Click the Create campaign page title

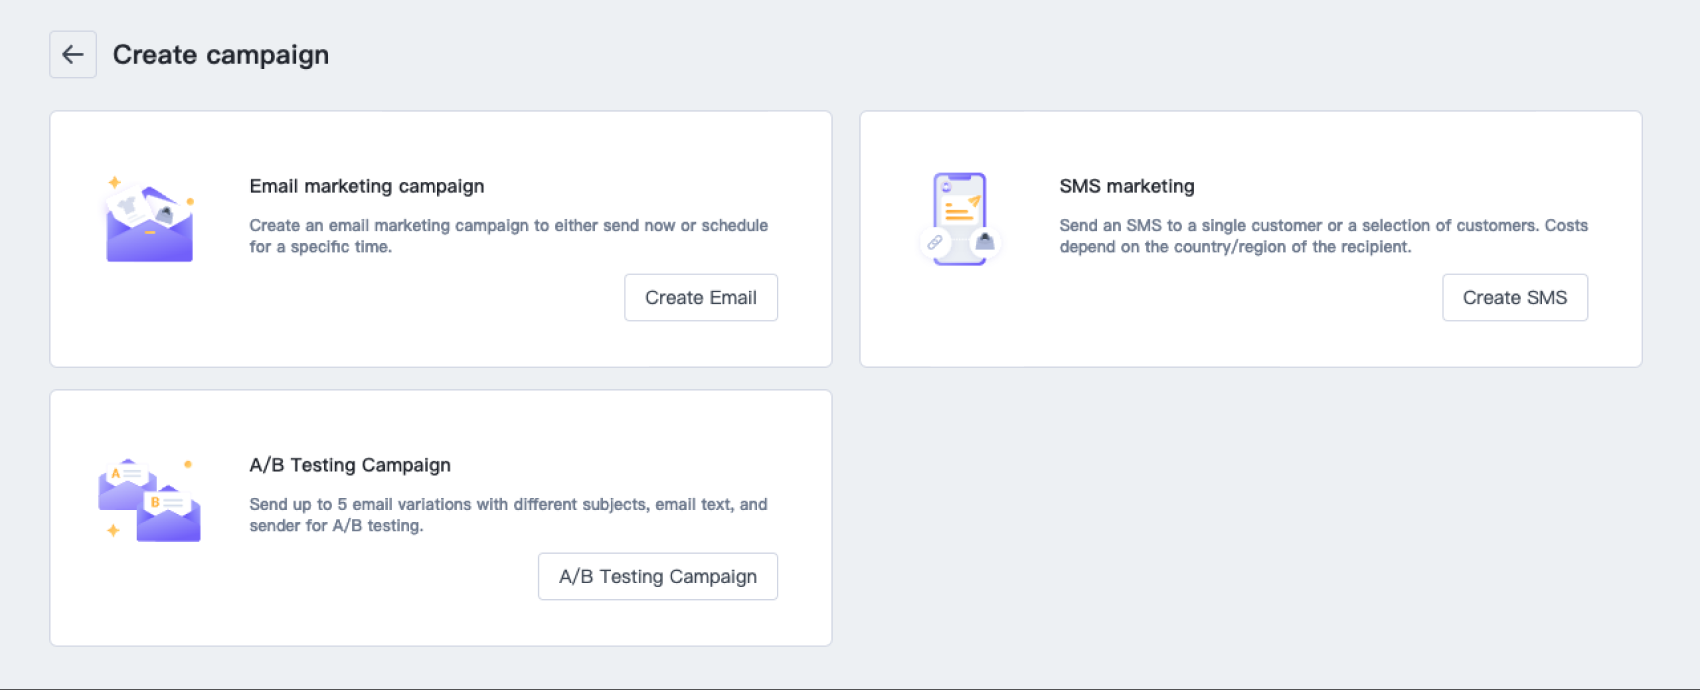pos(220,55)
